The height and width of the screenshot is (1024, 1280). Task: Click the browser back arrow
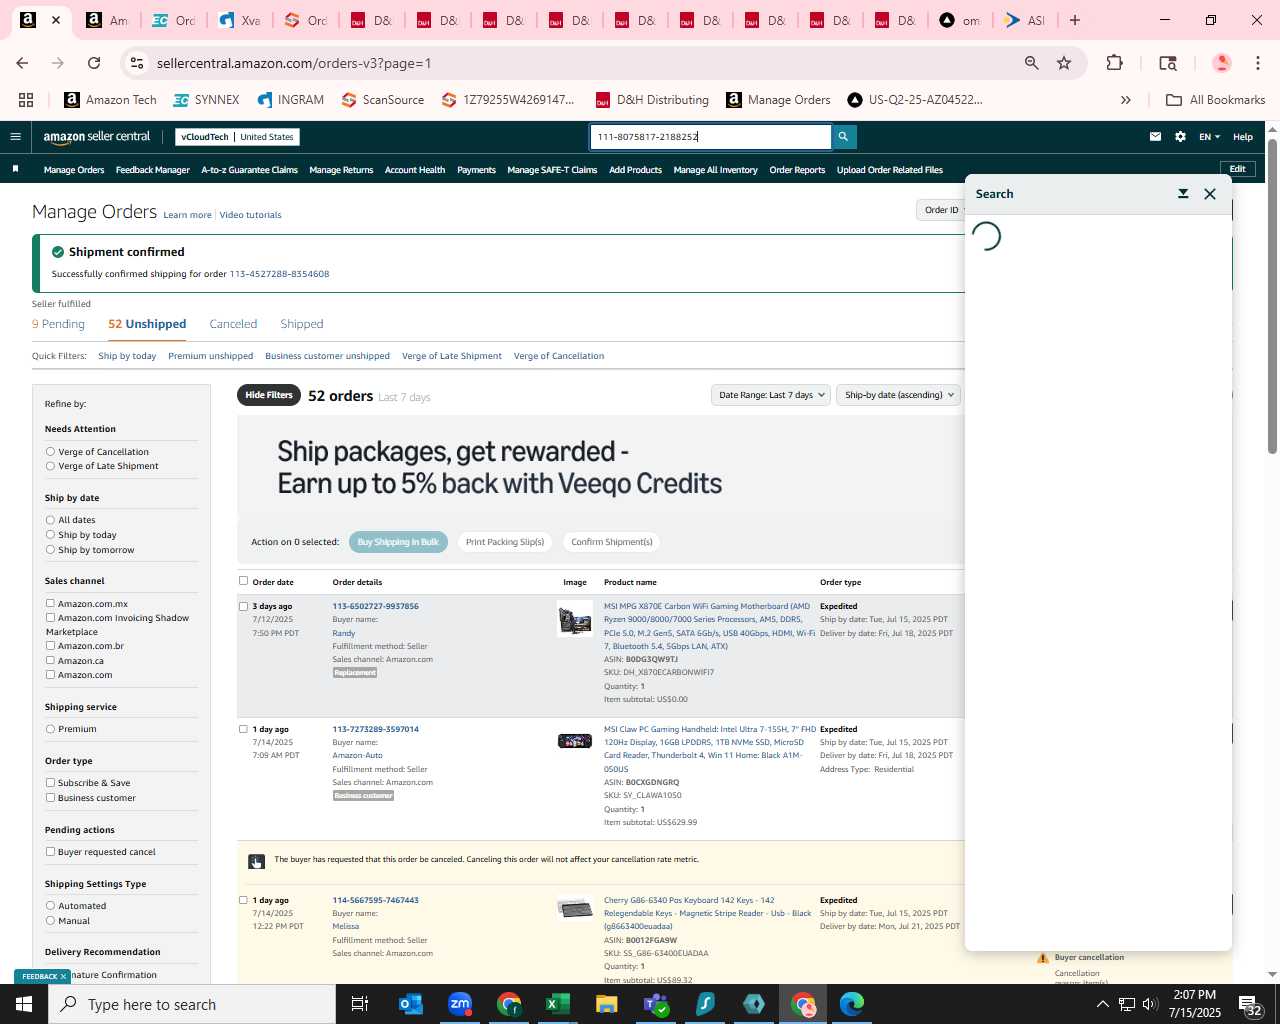(x=22, y=63)
